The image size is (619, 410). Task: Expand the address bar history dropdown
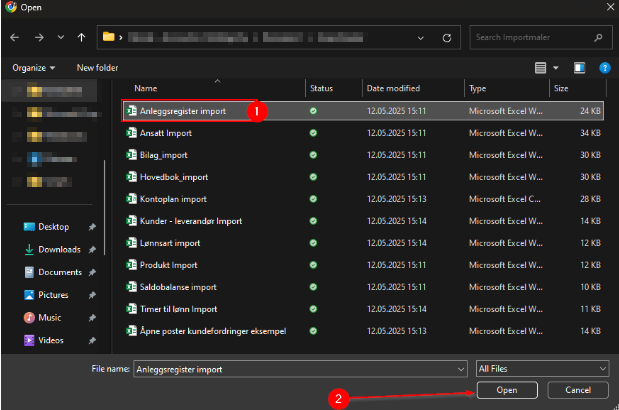(419, 38)
